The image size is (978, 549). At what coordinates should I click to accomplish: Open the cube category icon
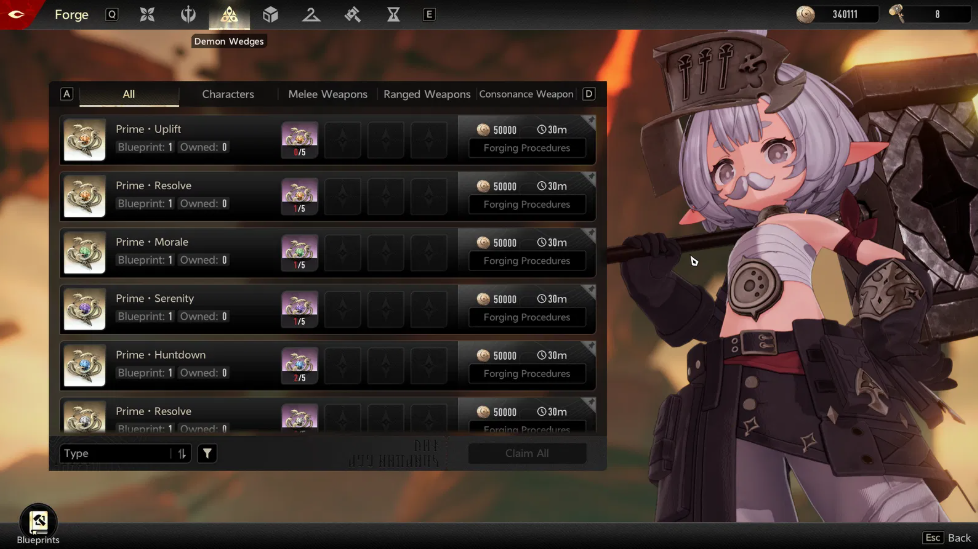pos(270,14)
